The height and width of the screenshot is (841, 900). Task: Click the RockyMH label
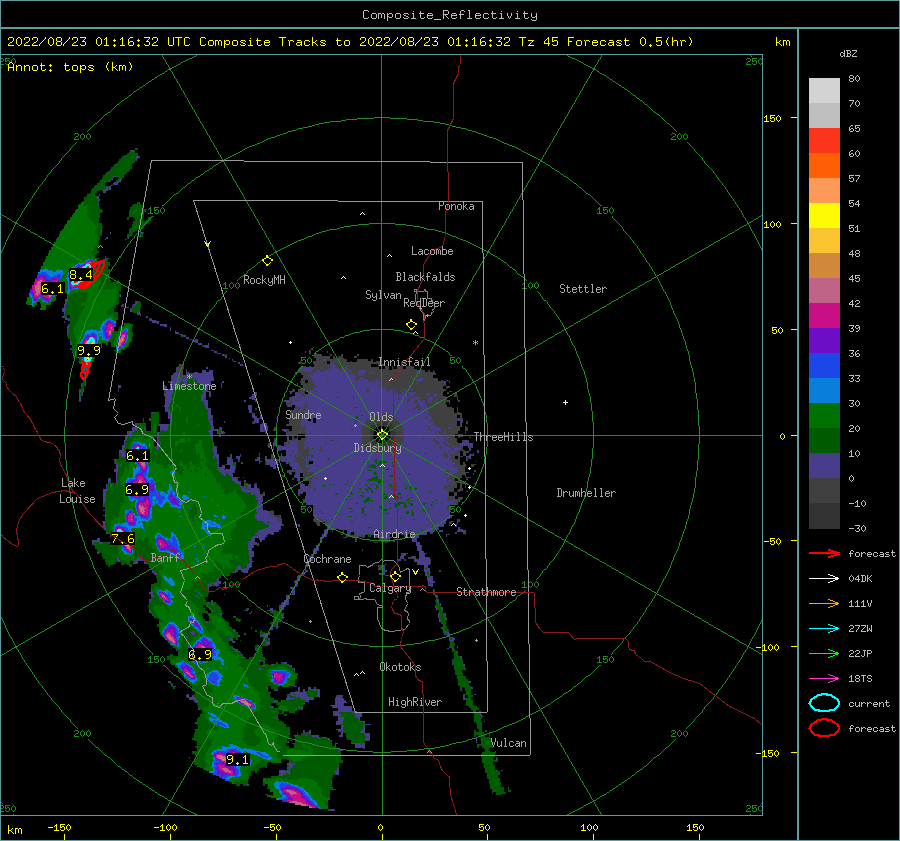pos(264,280)
